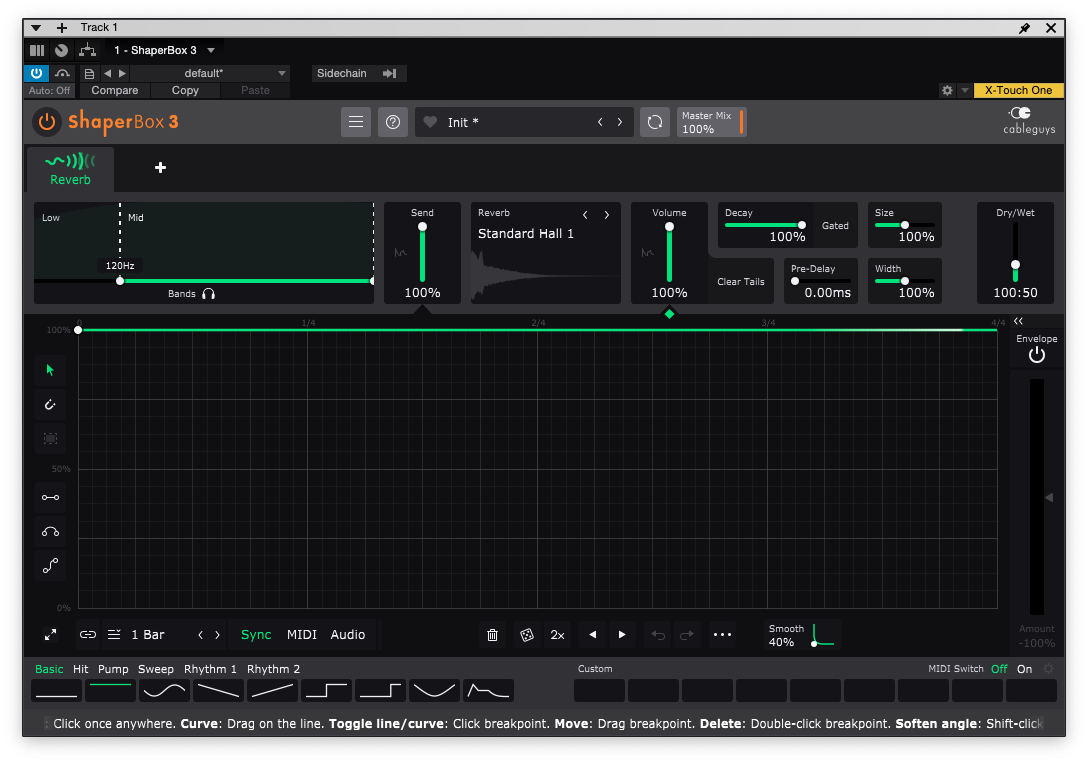Screen dimensions: 1088x763
Task: Open the help question mark button
Action: click(x=393, y=122)
